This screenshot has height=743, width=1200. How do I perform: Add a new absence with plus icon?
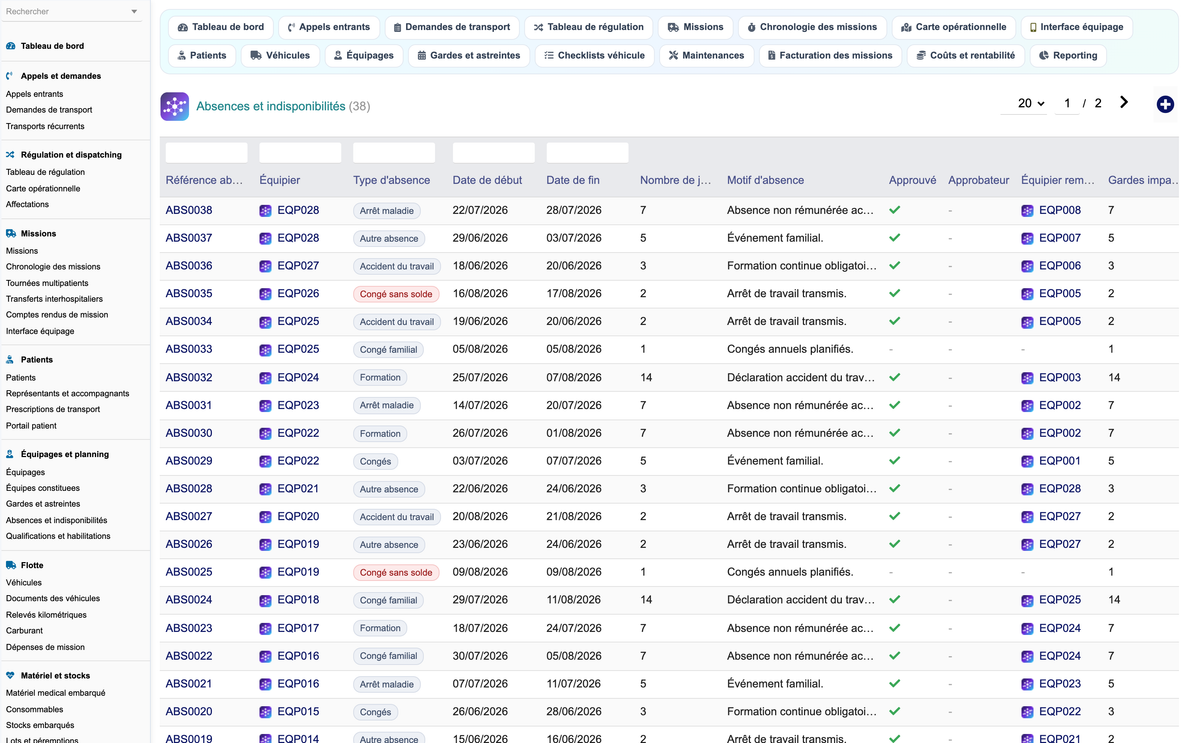[x=1165, y=104]
